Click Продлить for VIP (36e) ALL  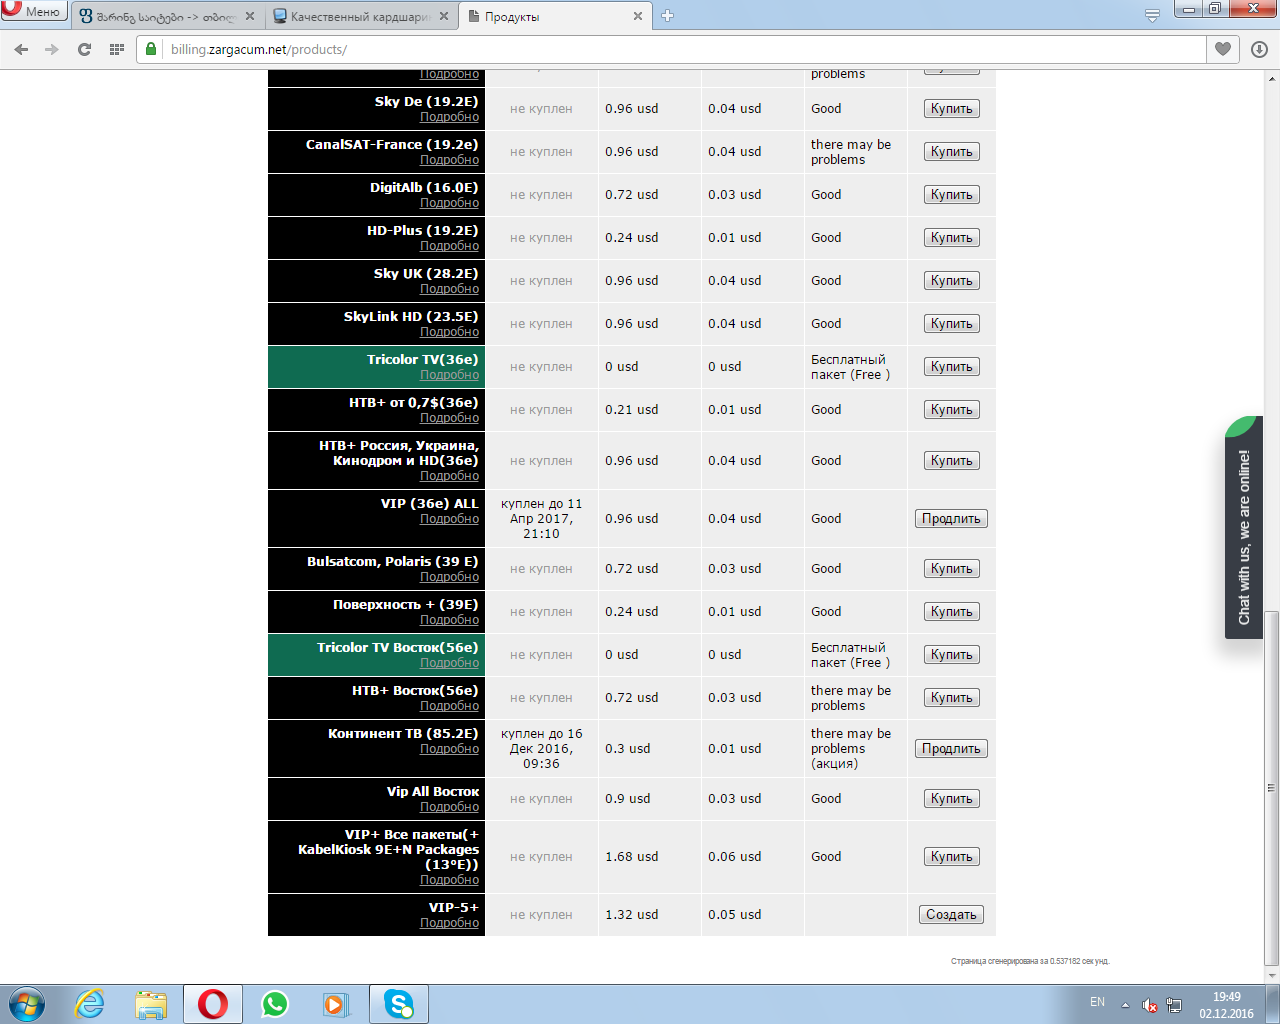pos(951,519)
